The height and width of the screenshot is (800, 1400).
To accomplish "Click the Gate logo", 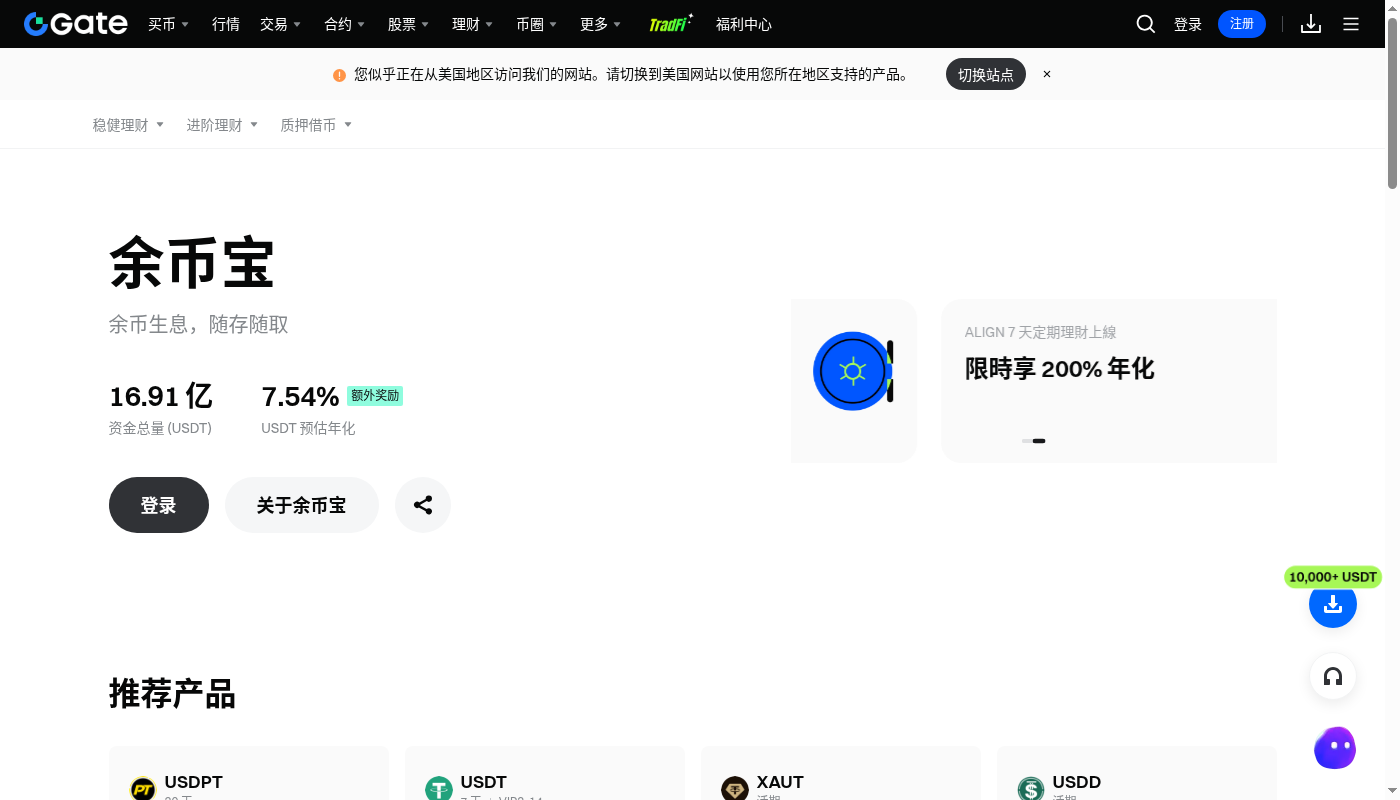I will click(76, 24).
